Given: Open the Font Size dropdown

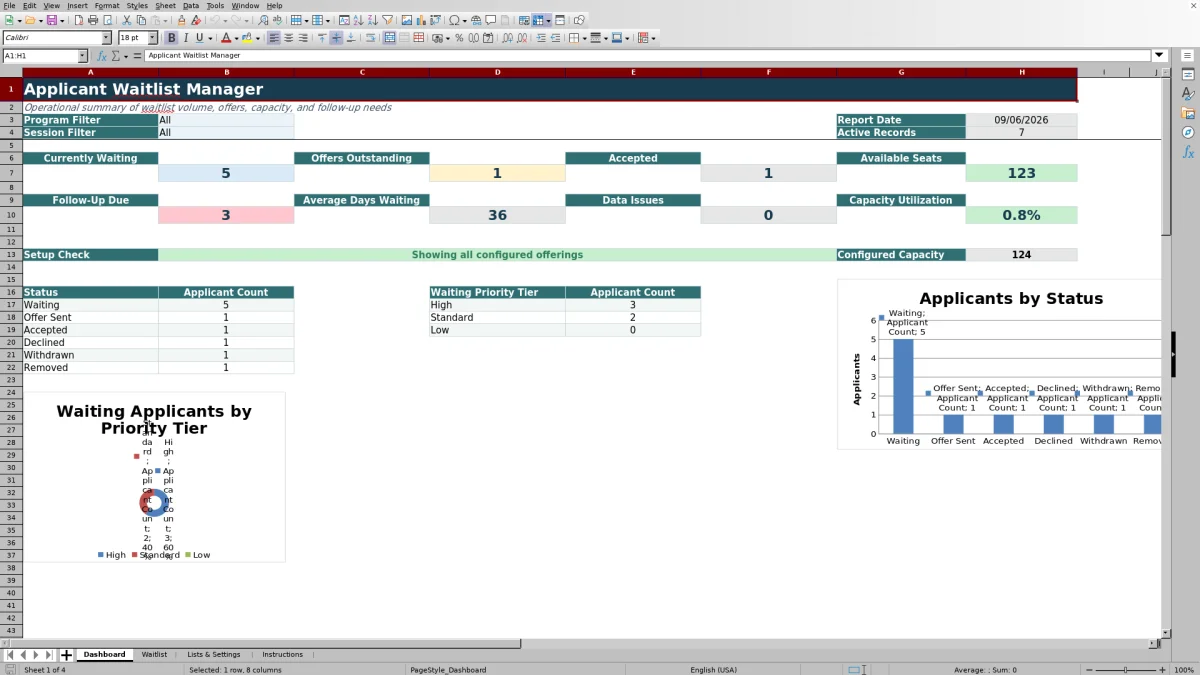Looking at the screenshot, I should [152, 38].
